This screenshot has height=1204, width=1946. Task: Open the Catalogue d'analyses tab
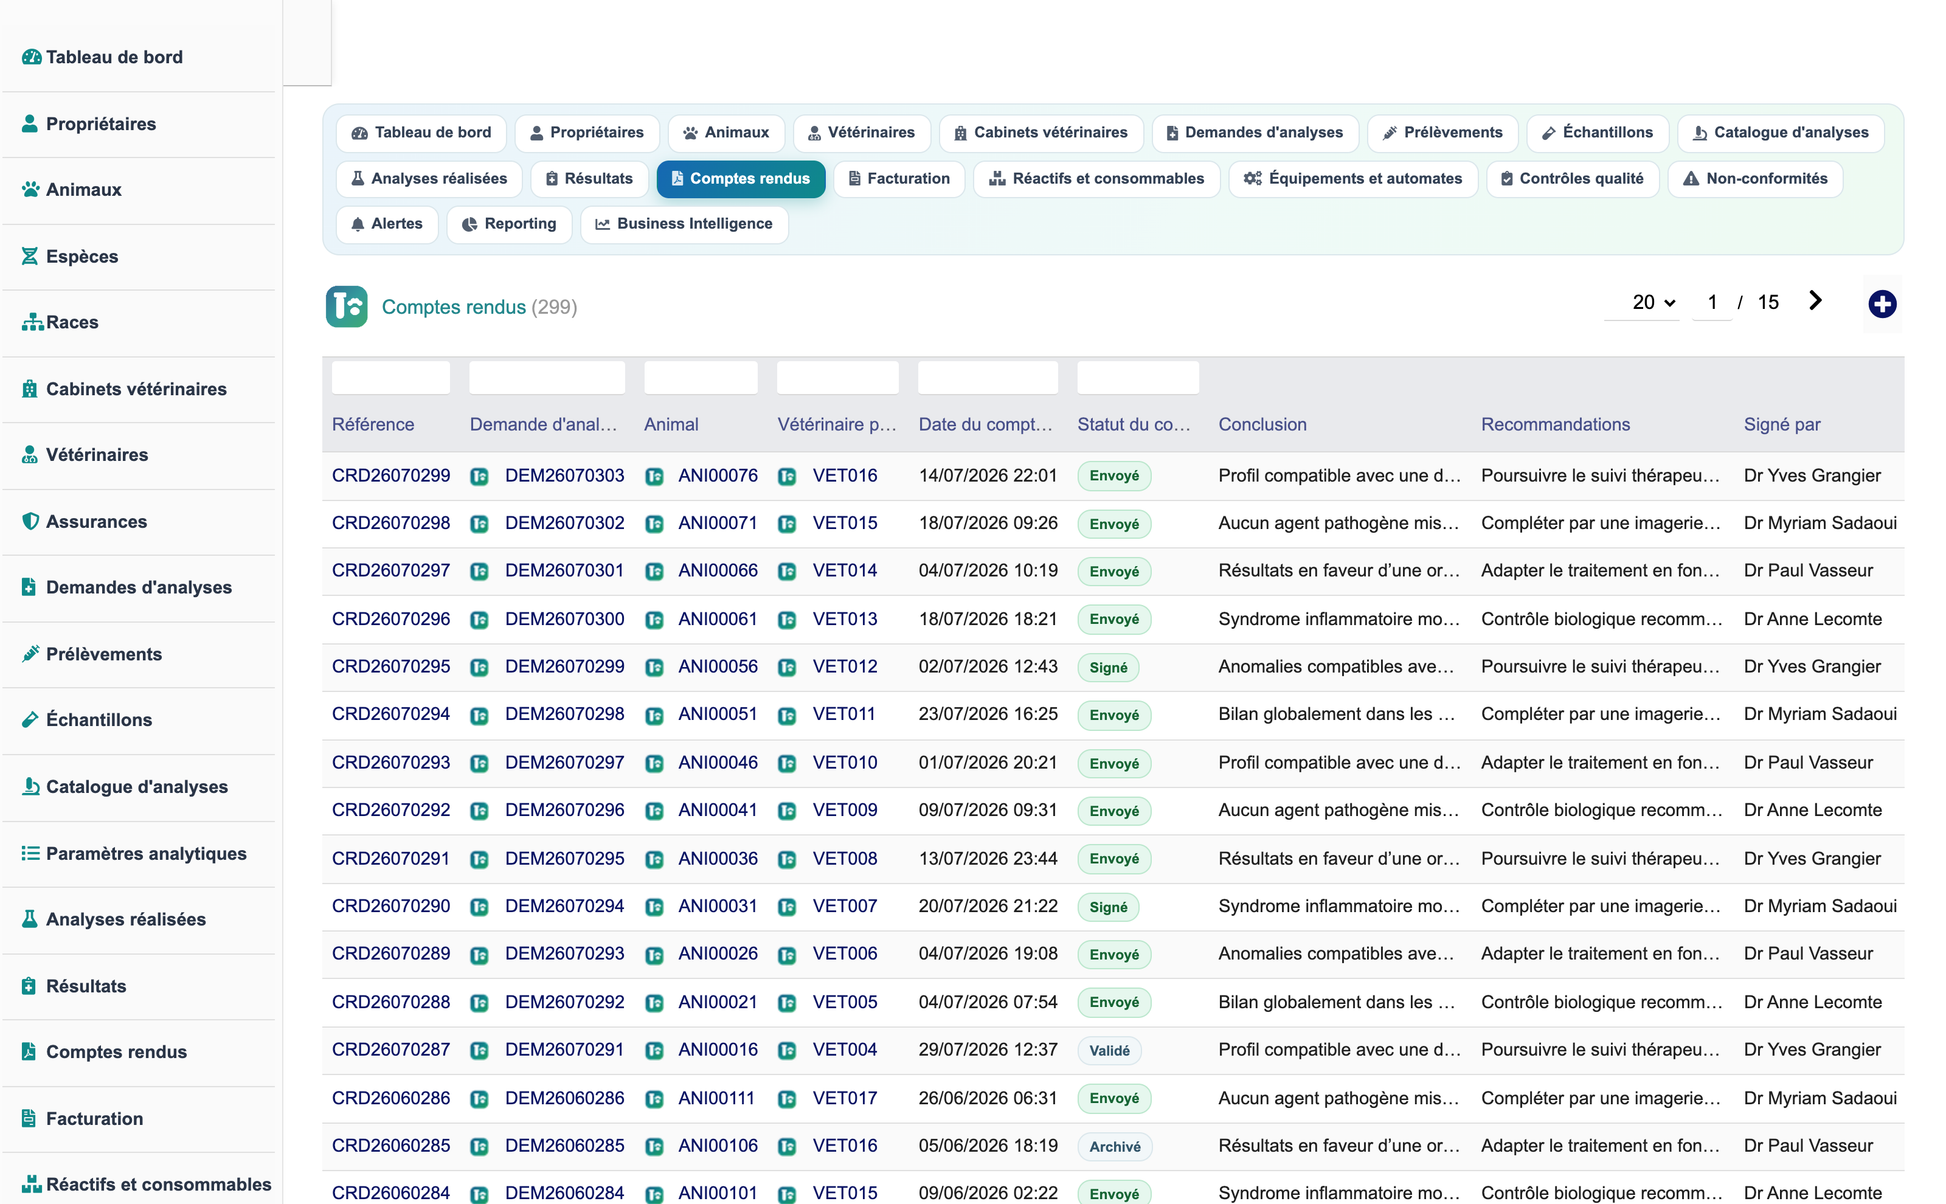click(1780, 133)
